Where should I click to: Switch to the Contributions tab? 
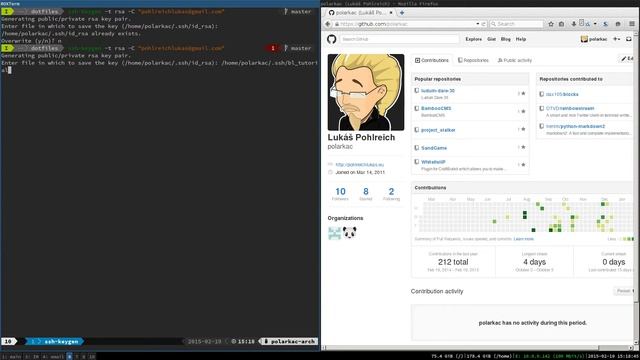[x=431, y=60]
